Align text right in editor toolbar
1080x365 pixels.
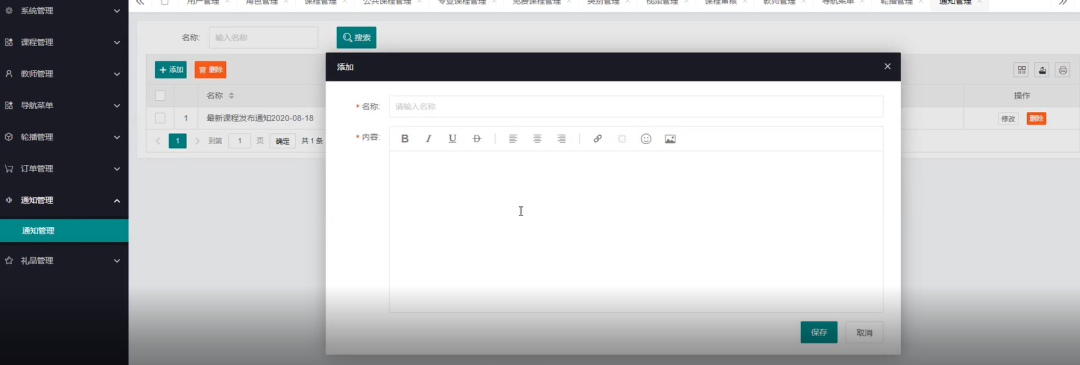click(x=561, y=138)
